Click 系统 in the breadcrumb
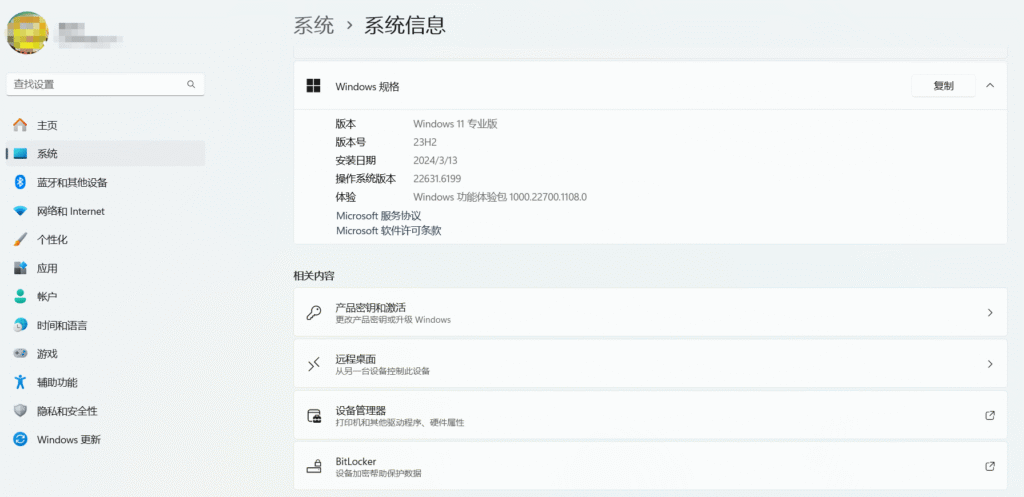This screenshot has width=1024, height=497. (313, 25)
